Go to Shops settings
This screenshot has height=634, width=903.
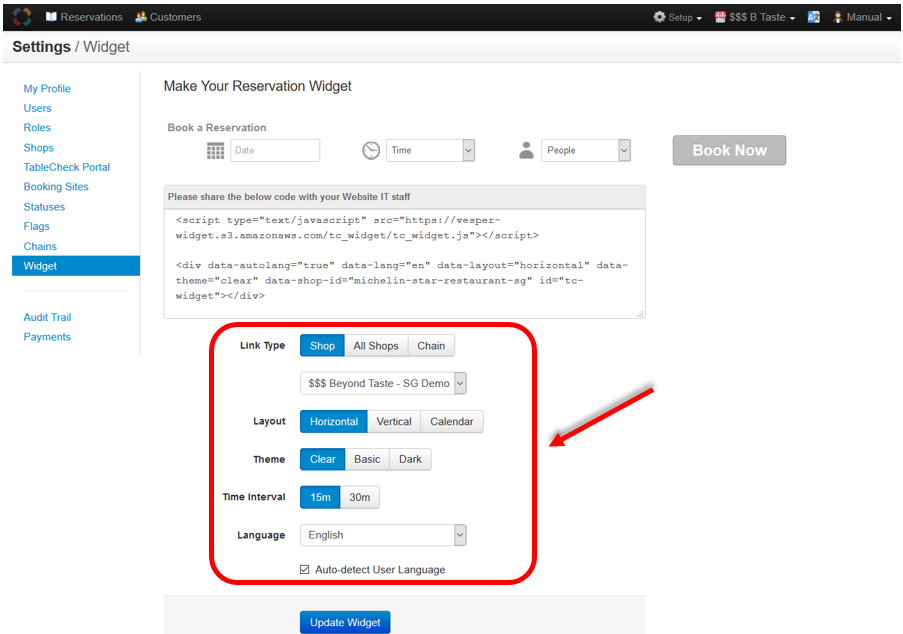pyautogui.click(x=39, y=148)
